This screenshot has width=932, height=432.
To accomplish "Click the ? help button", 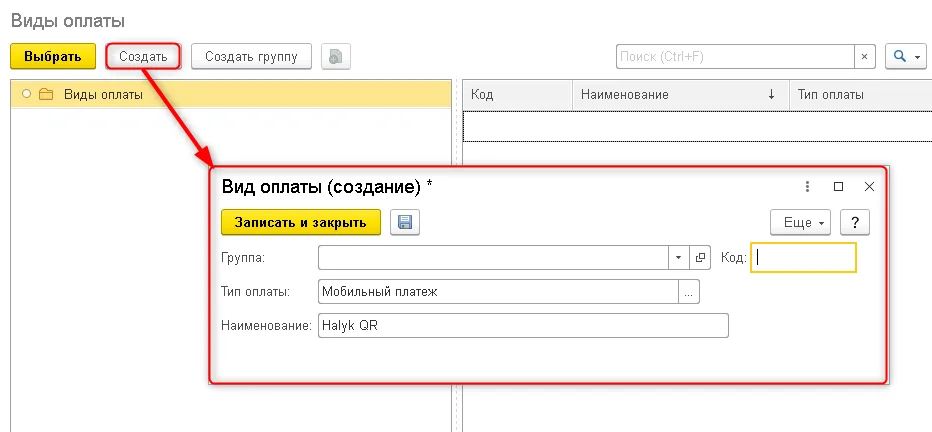I will pyautogui.click(x=855, y=223).
